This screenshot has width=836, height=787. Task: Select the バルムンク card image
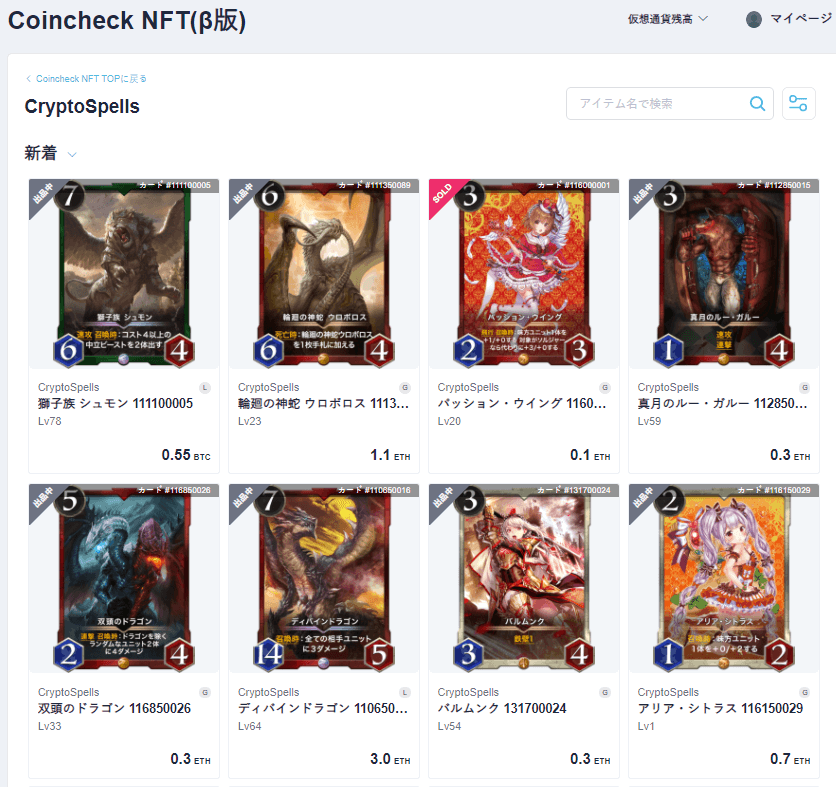524,579
